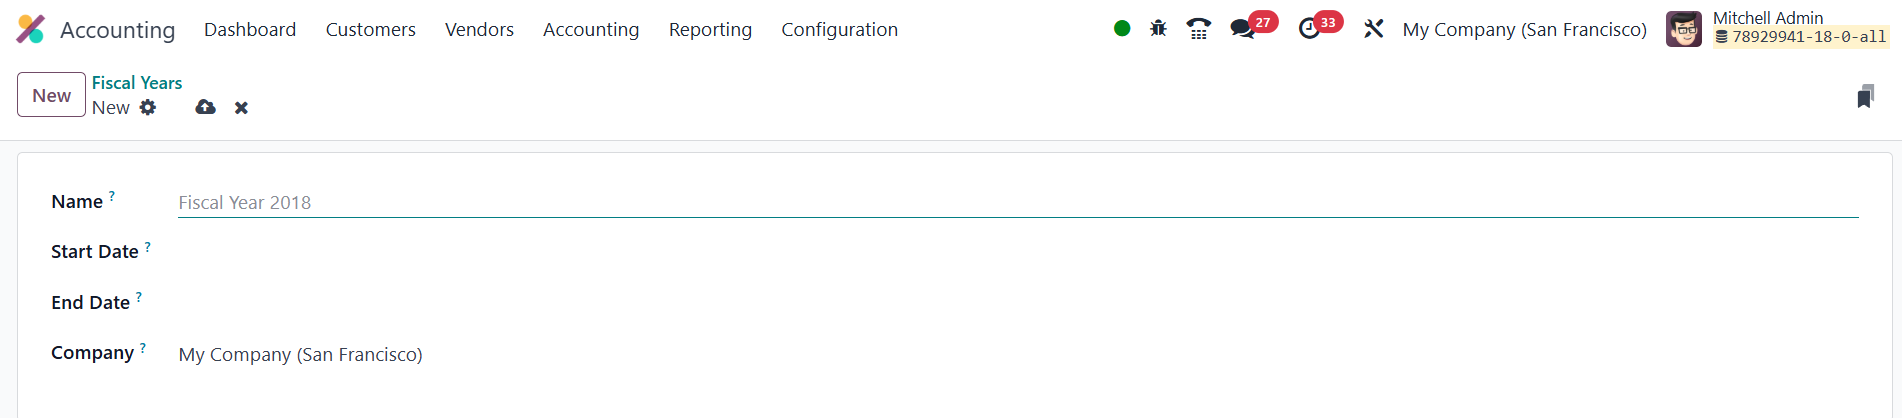
Task: Click the green status indicator dot
Action: pyautogui.click(x=1122, y=29)
